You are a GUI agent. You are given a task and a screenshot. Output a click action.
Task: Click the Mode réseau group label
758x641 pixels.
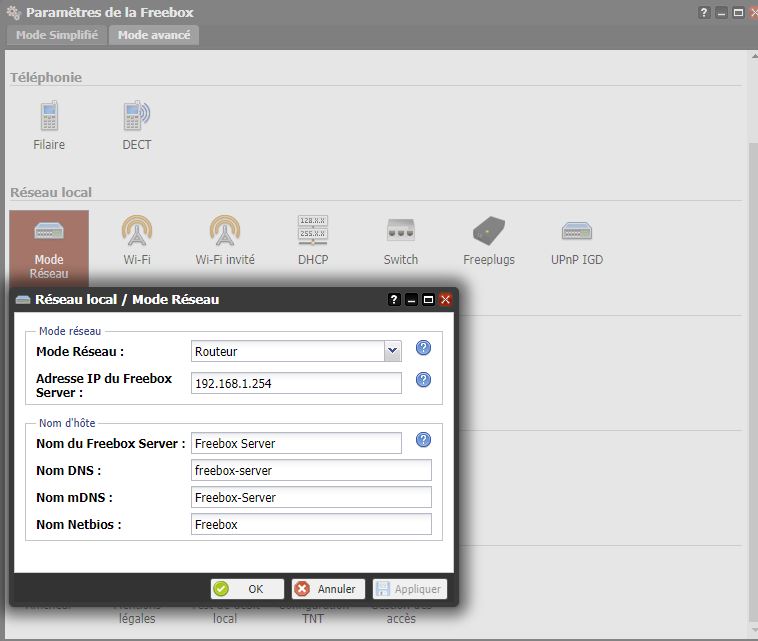click(x=70, y=331)
